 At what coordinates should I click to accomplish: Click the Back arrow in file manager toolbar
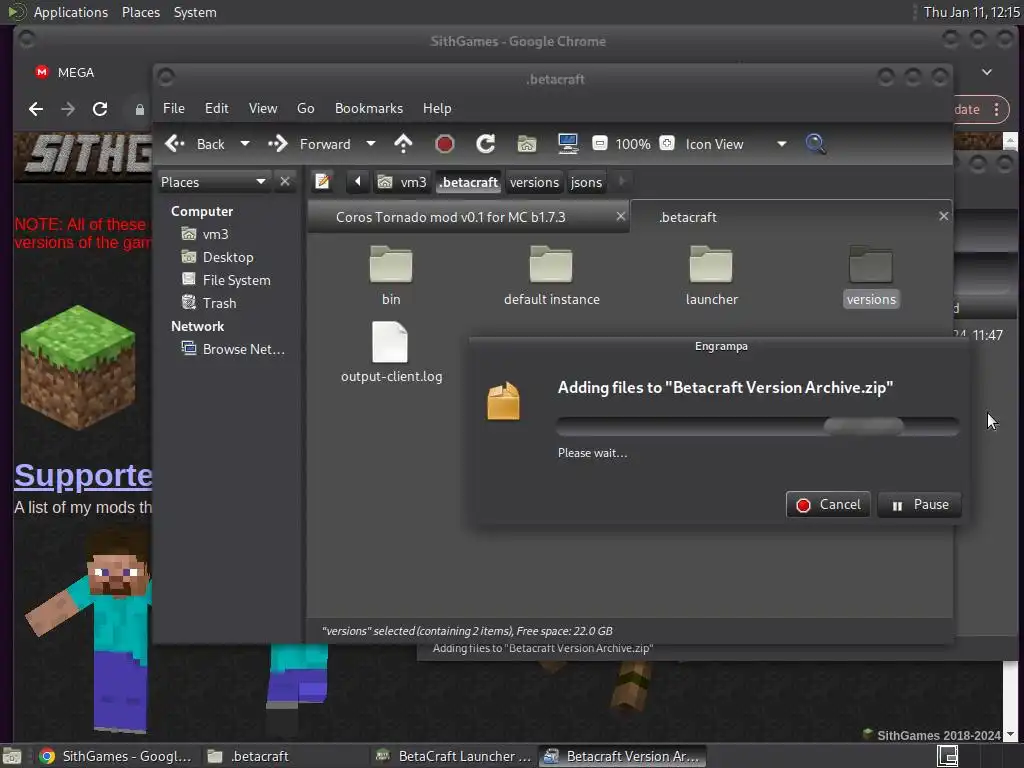tap(195, 144)
